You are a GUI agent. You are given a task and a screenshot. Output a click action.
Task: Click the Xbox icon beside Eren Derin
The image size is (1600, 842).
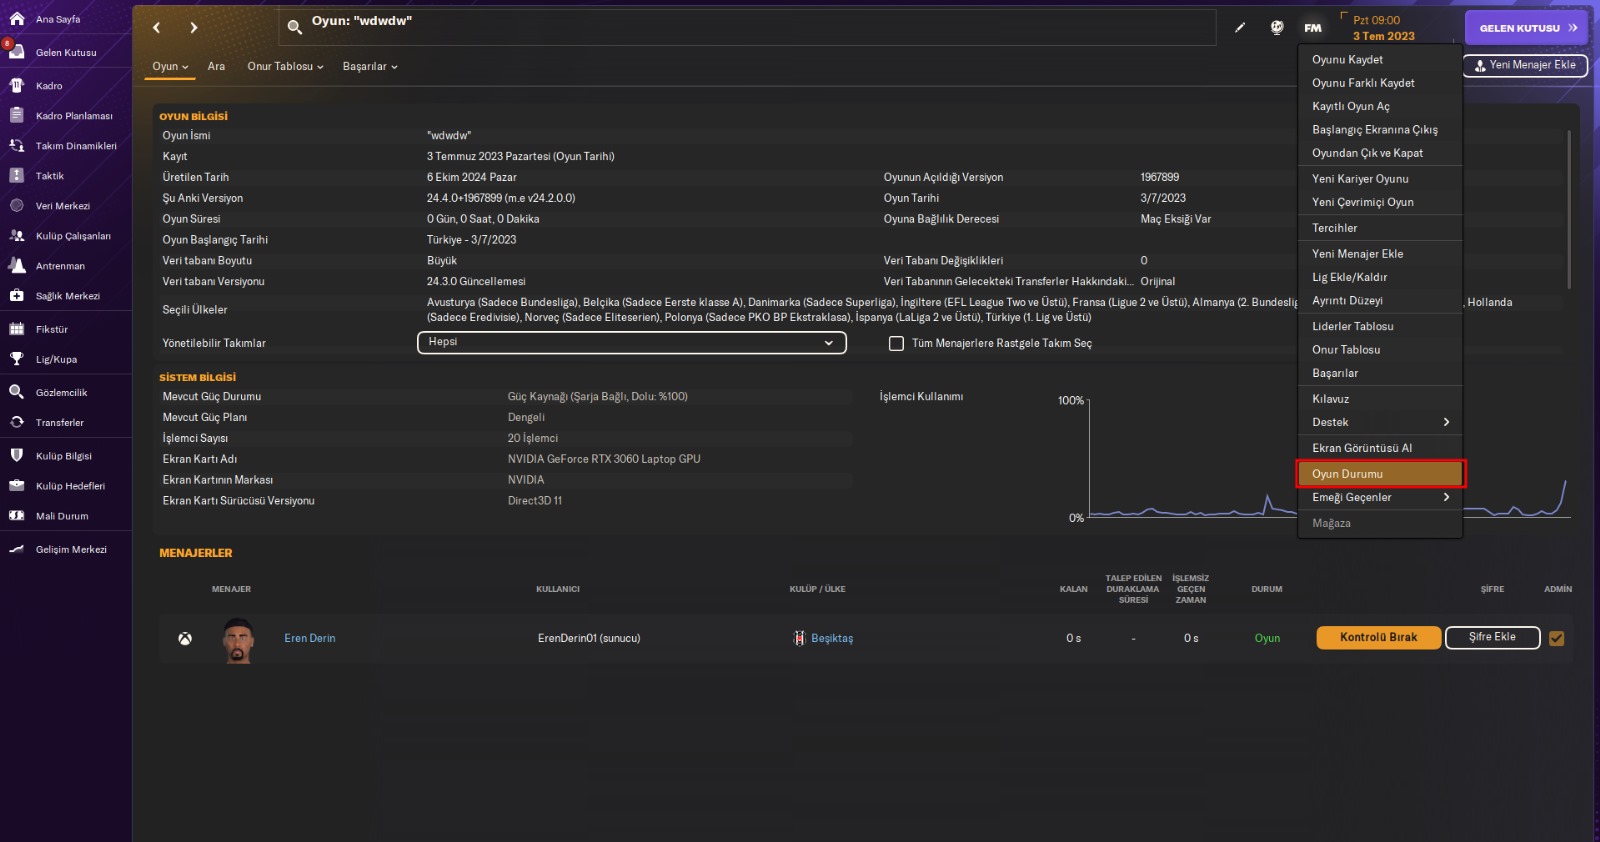(x=185, y=639)
